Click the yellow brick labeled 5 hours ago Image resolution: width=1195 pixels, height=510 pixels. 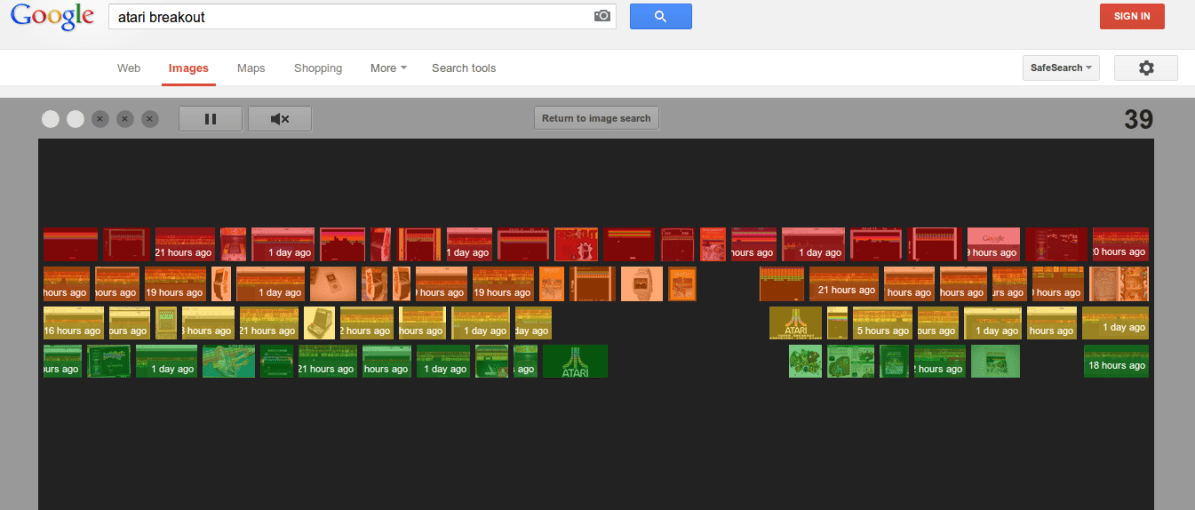click(x=883, y=322)
